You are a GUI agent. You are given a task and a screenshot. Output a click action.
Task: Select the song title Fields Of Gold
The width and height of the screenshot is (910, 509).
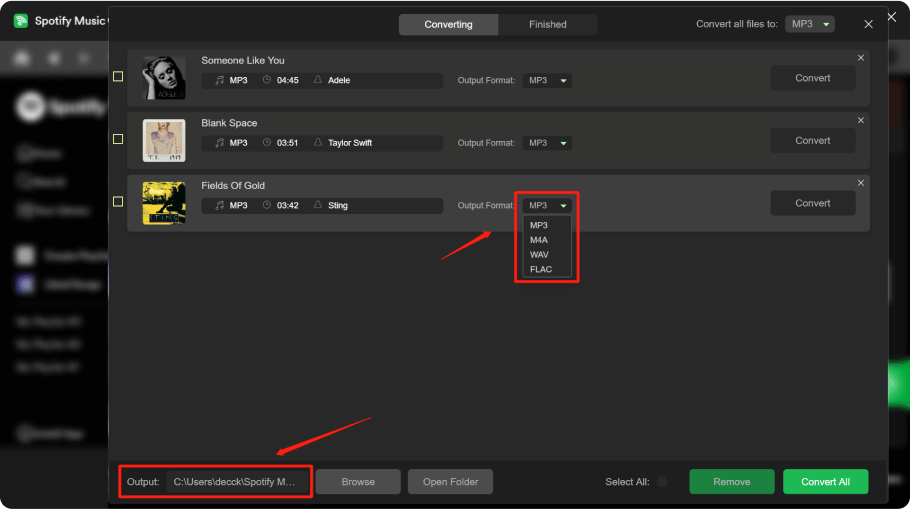coord(233,186)
